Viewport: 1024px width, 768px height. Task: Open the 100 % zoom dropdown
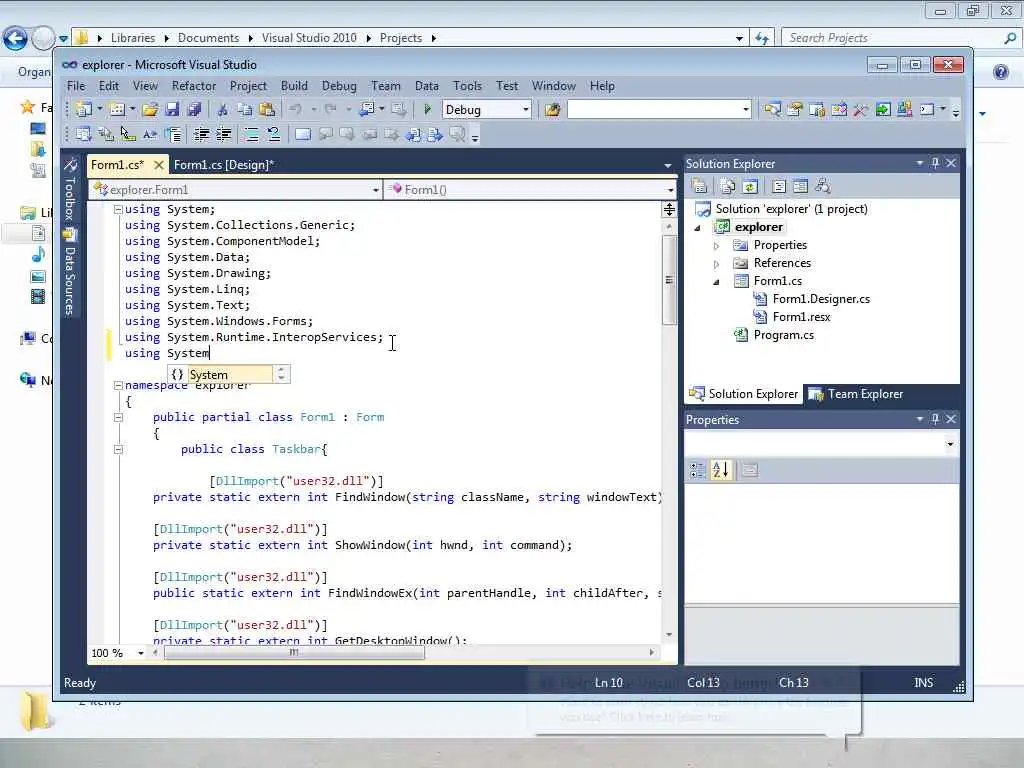[x=140, y=653]
